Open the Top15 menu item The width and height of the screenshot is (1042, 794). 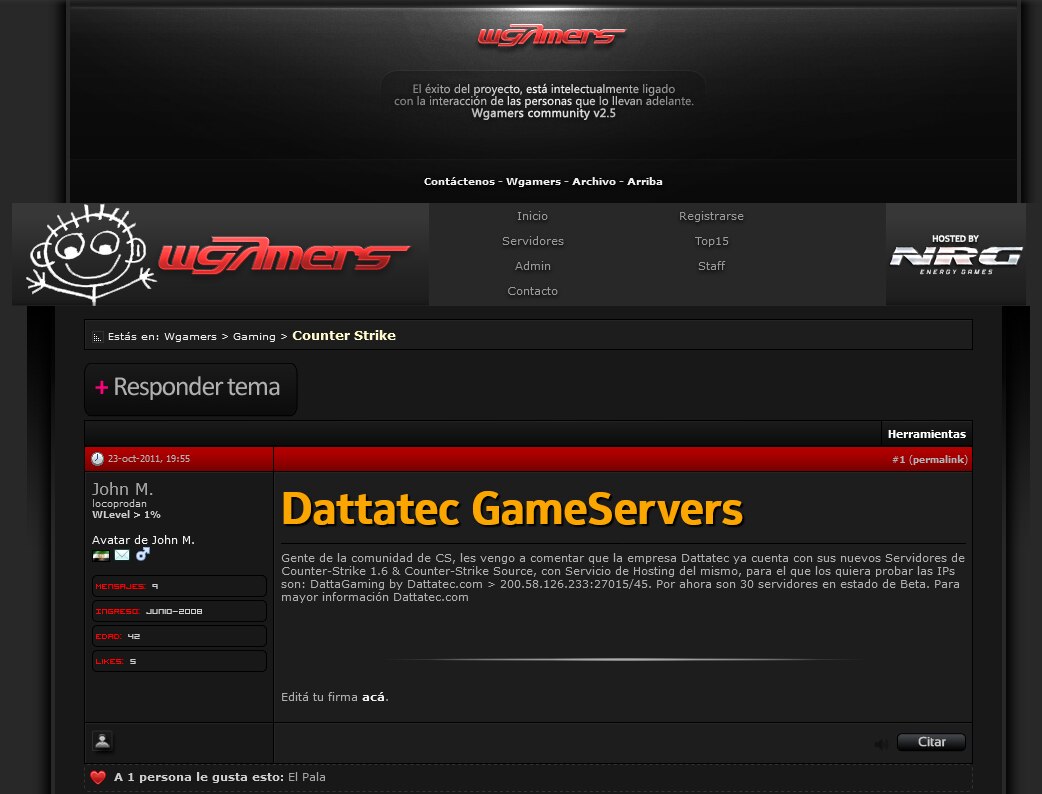(712, 241)
